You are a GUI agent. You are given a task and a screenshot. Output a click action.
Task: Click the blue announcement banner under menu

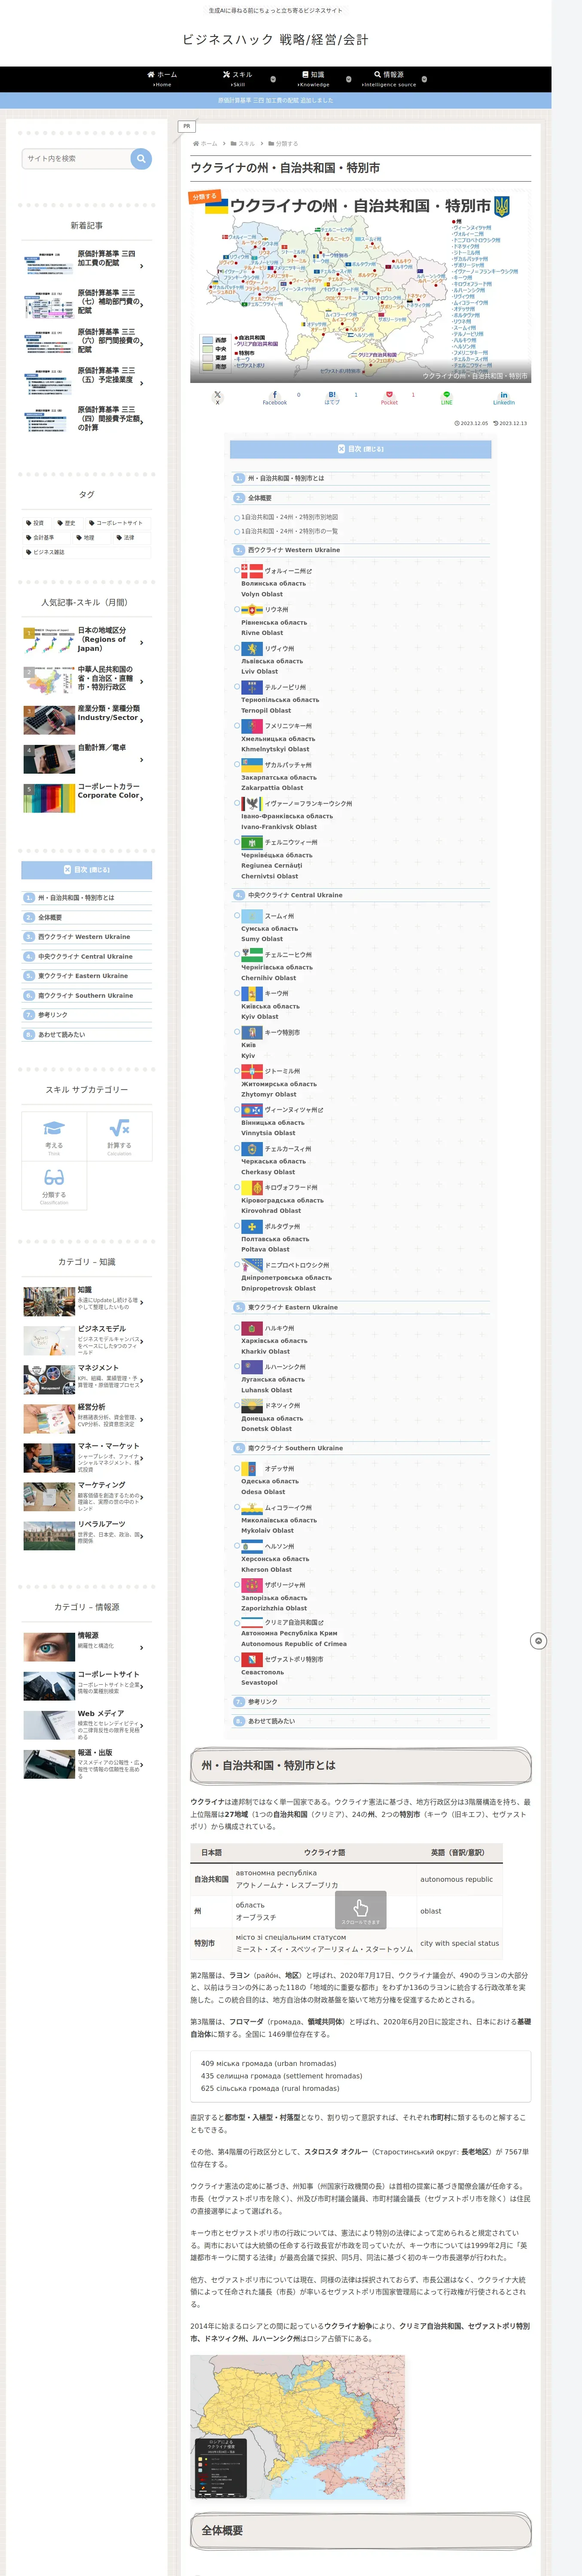pos(276,100)
